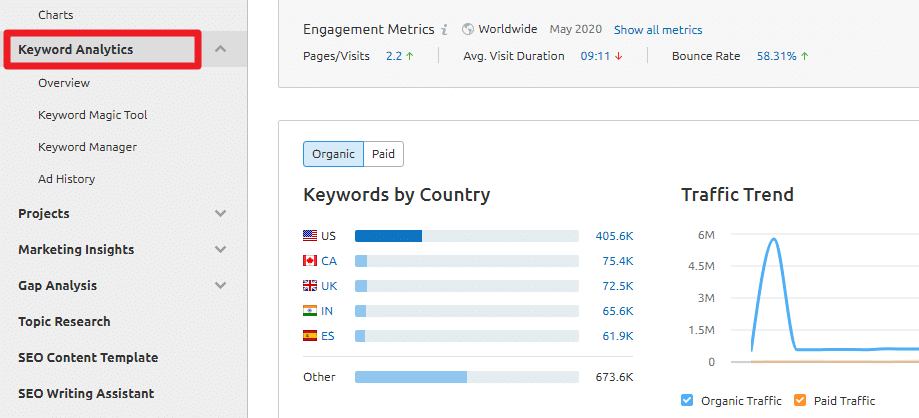Viewport: 919px width, 418px height.
Task: Collapse the Keyword Analytics section chevron
Action: 220,49
